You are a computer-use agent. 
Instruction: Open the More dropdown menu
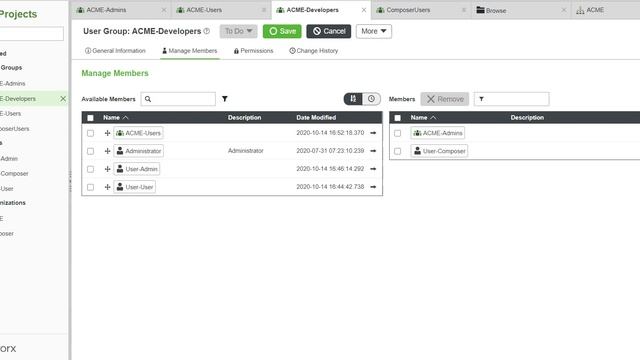(374, 31)
